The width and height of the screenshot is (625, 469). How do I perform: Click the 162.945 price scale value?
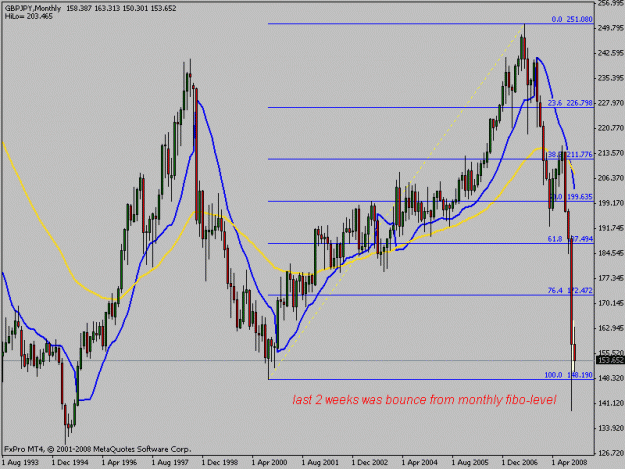point(610,328)
